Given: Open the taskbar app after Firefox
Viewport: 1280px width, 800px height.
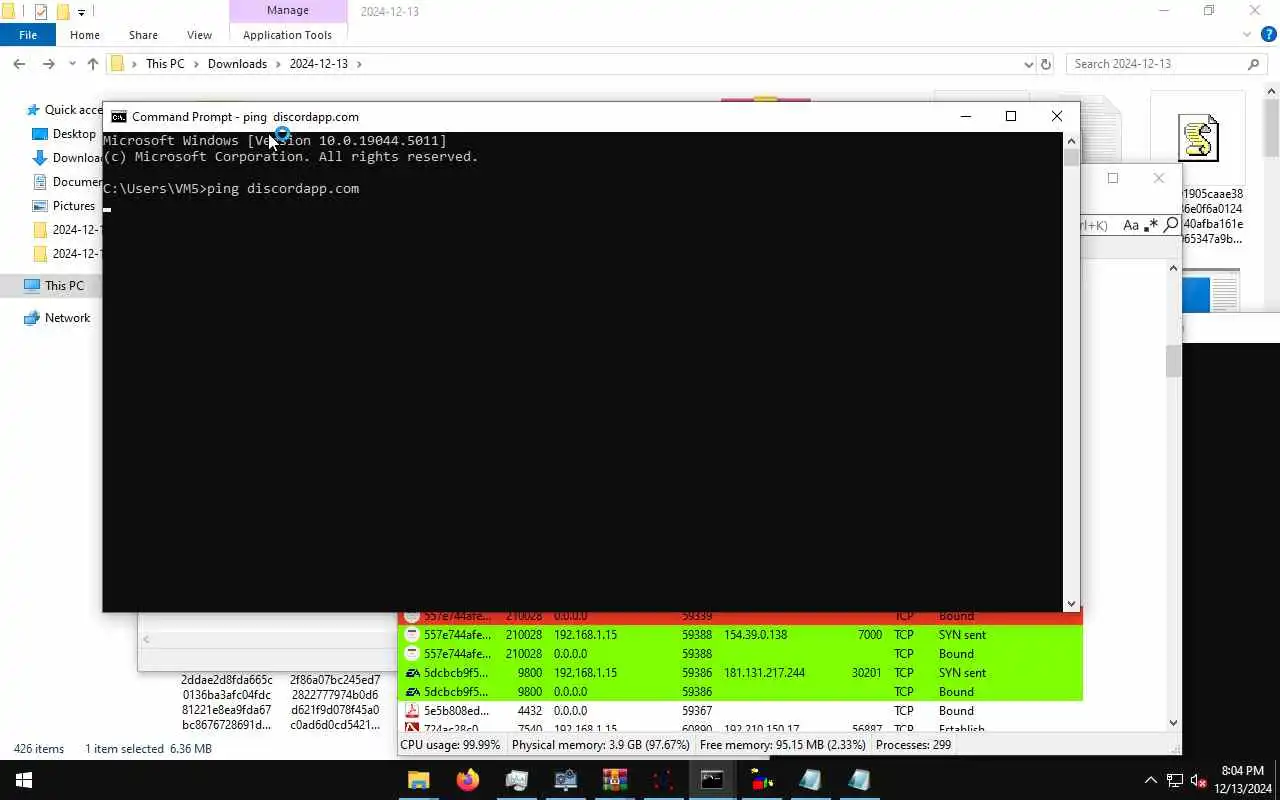Looking at the screenshot, I should 516,780.
